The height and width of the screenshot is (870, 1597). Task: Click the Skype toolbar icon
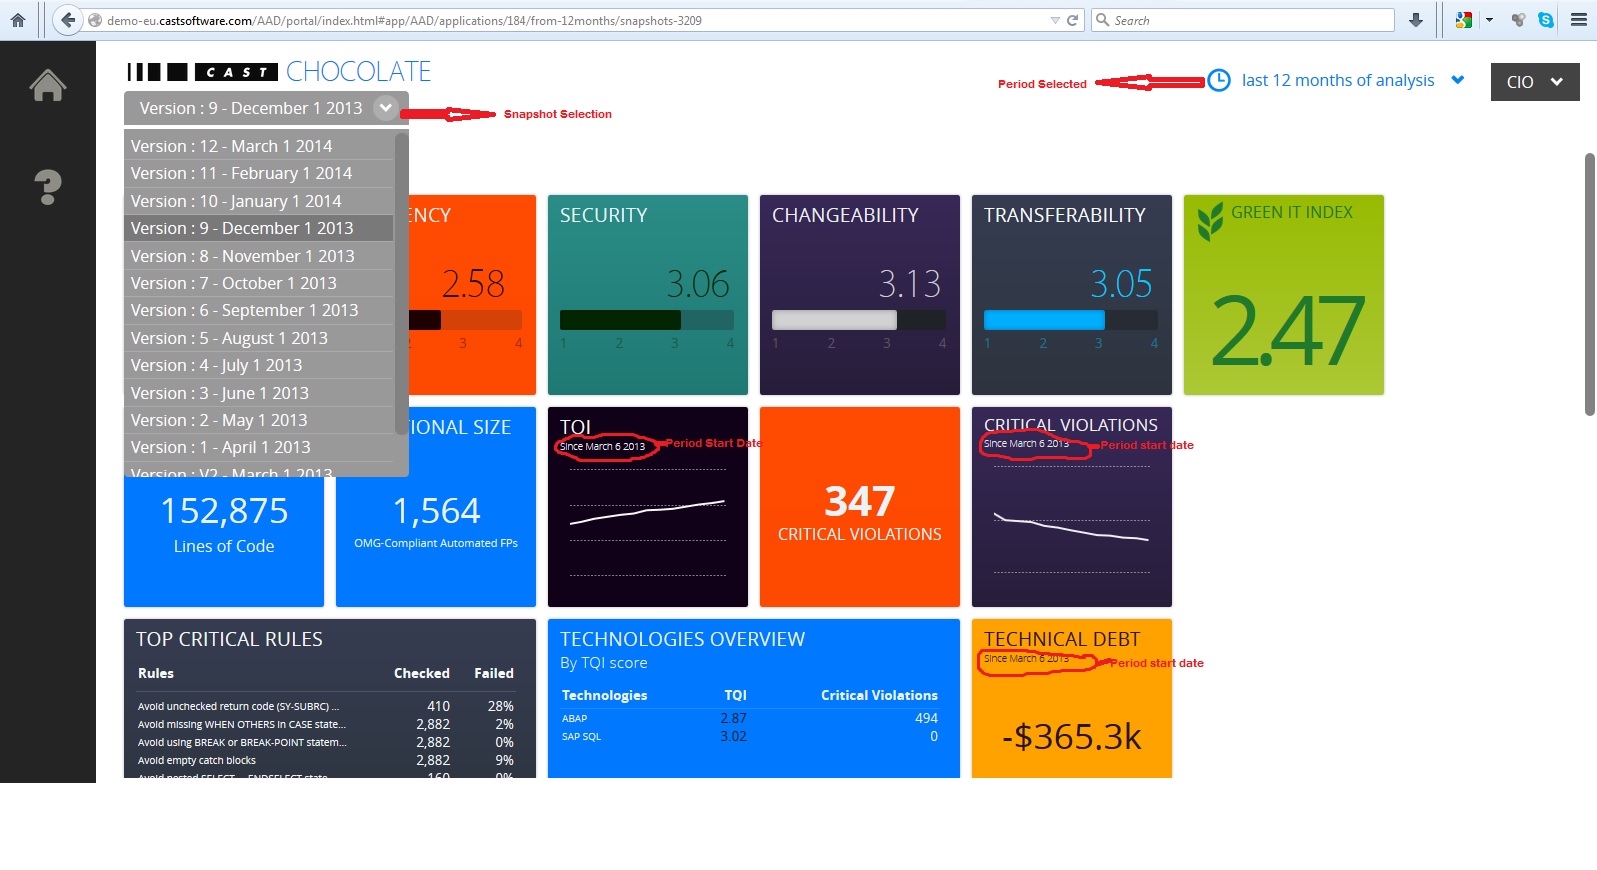tap(1546, 20)
